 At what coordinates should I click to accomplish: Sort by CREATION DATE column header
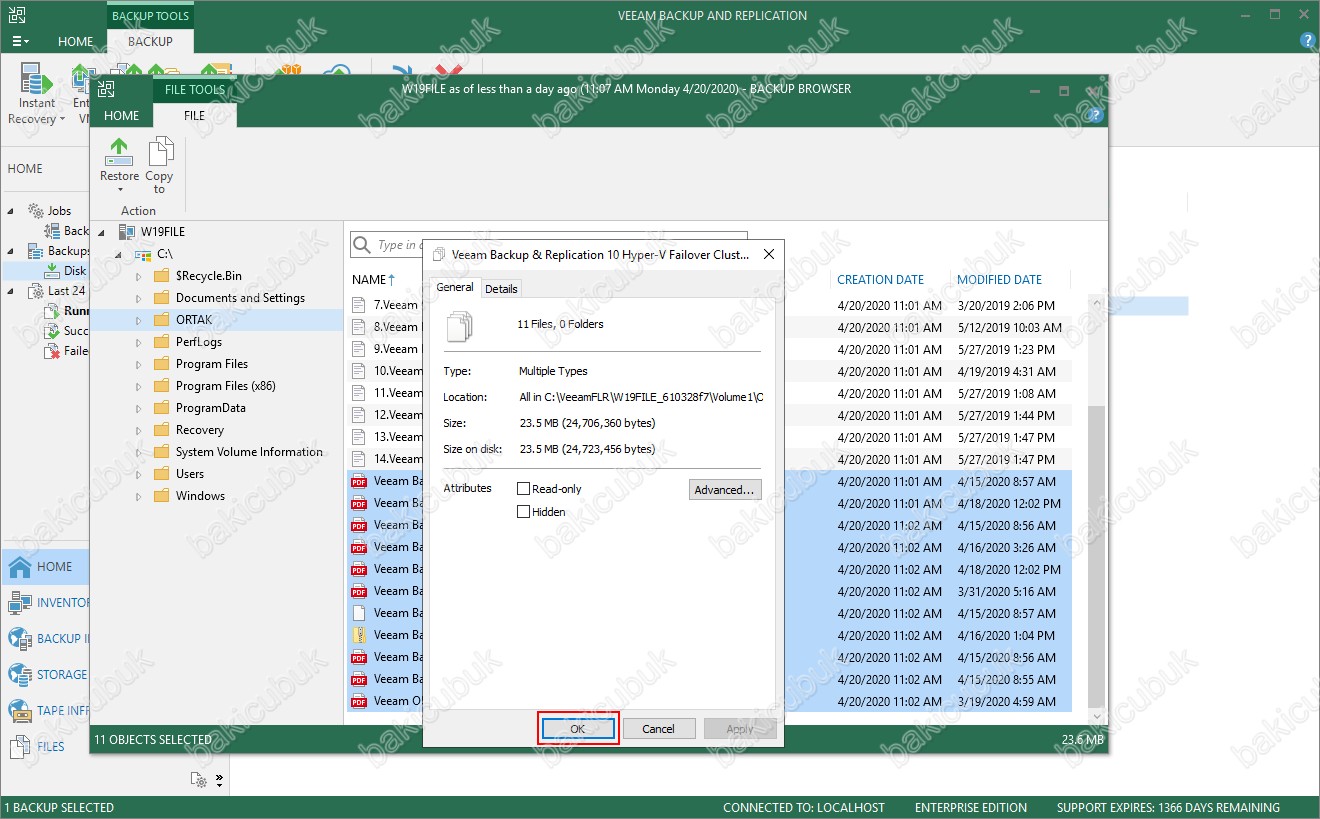click(x=880, y=280)
